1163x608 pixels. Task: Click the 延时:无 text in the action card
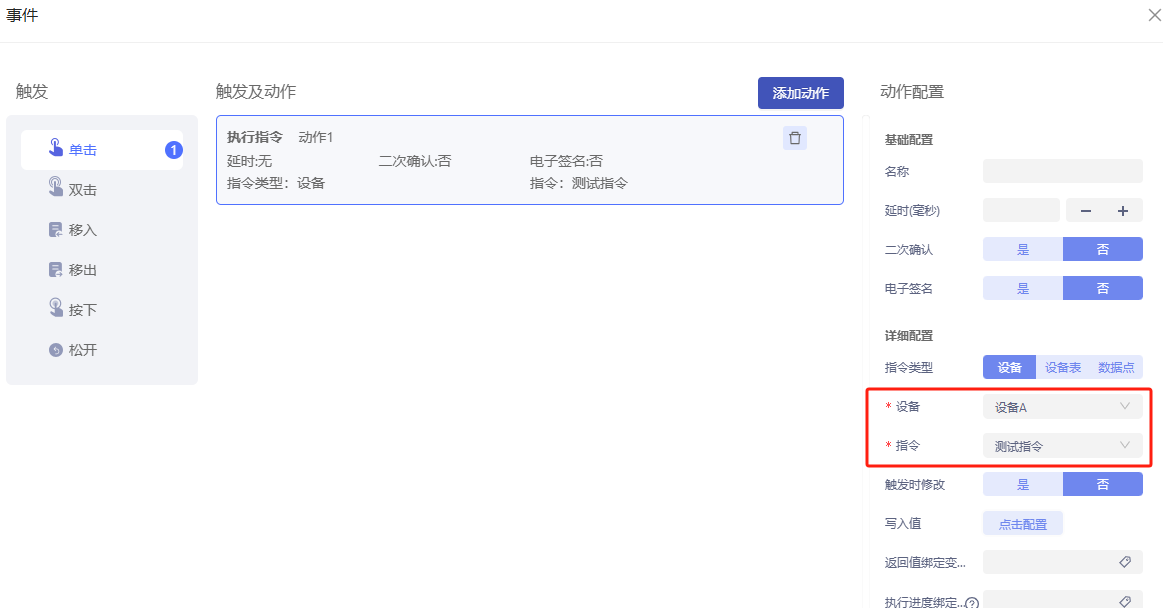click(249, 161)
